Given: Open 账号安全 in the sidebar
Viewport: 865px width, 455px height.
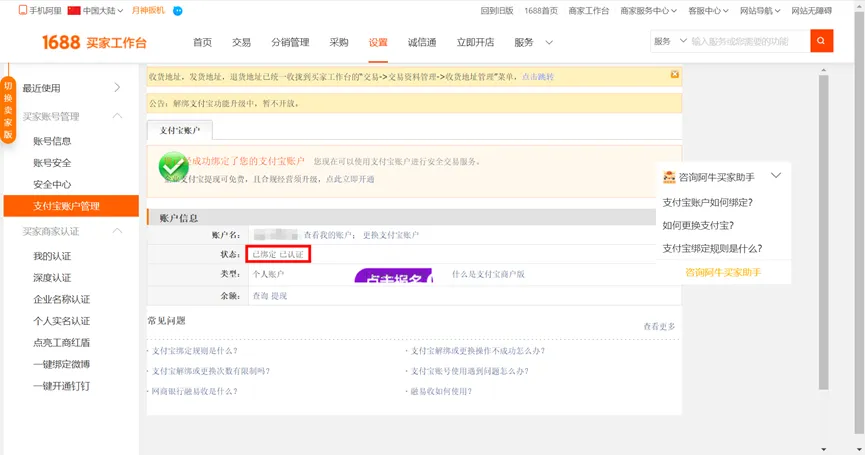Looking at the screenshot, I should (52, 163).
